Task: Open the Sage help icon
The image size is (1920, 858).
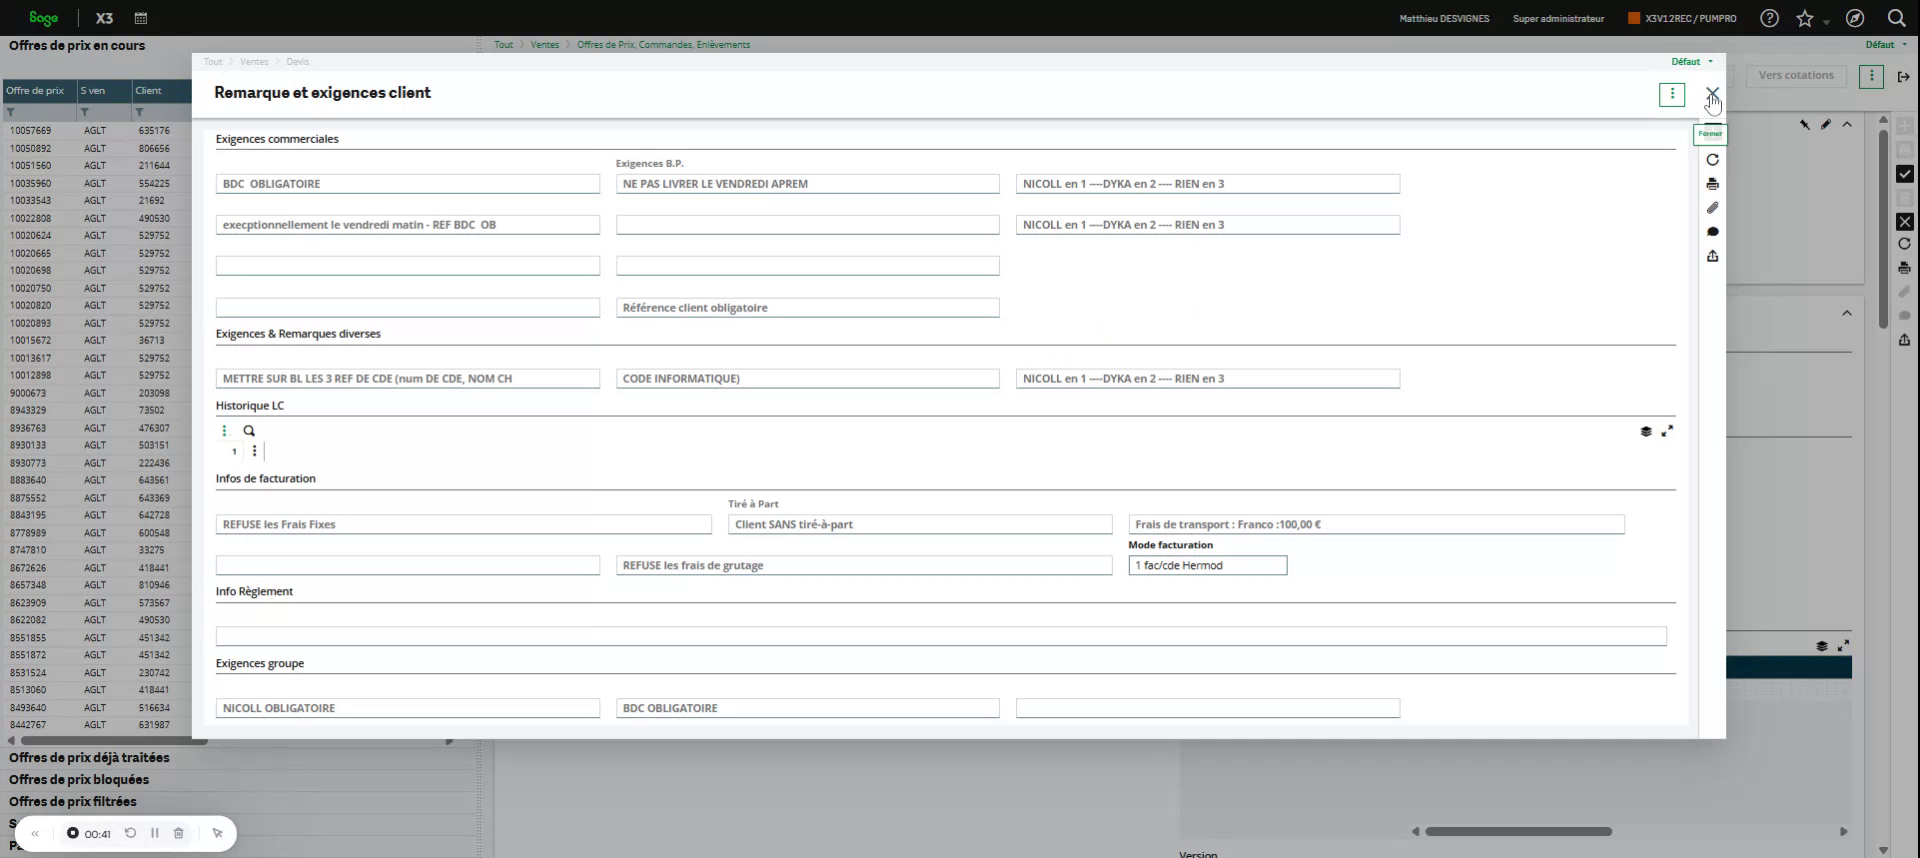Action: (1769, 18)
